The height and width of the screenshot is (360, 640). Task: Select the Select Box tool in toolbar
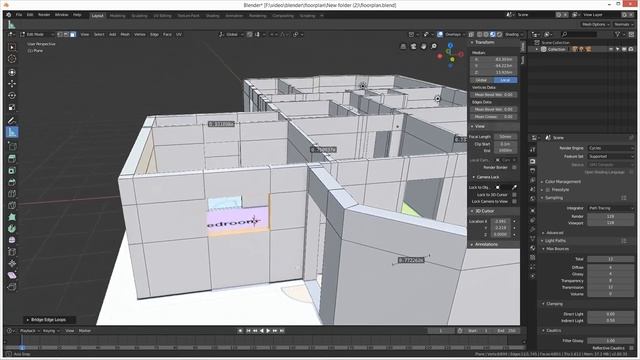(12, 47)
